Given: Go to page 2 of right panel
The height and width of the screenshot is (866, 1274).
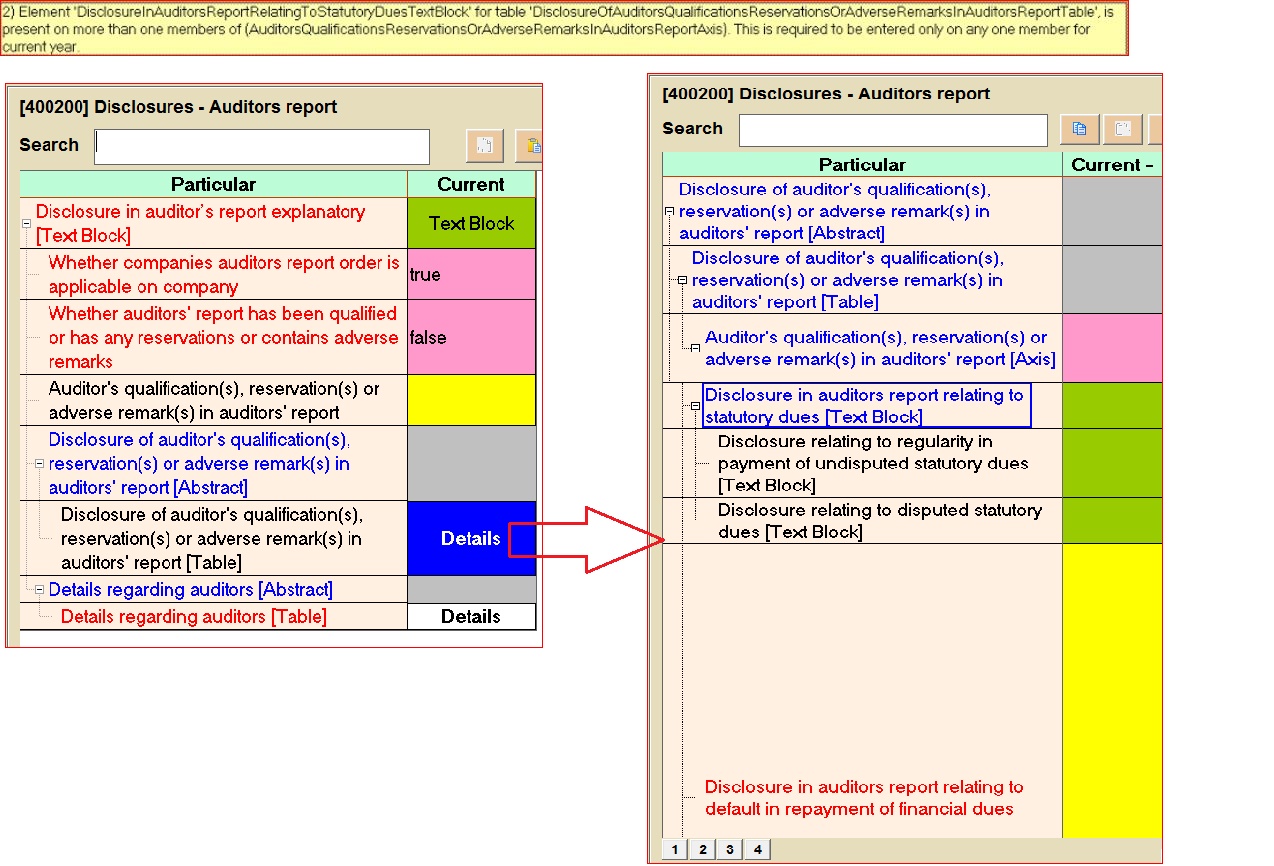Looking at the screenshot, I should 702,850.
